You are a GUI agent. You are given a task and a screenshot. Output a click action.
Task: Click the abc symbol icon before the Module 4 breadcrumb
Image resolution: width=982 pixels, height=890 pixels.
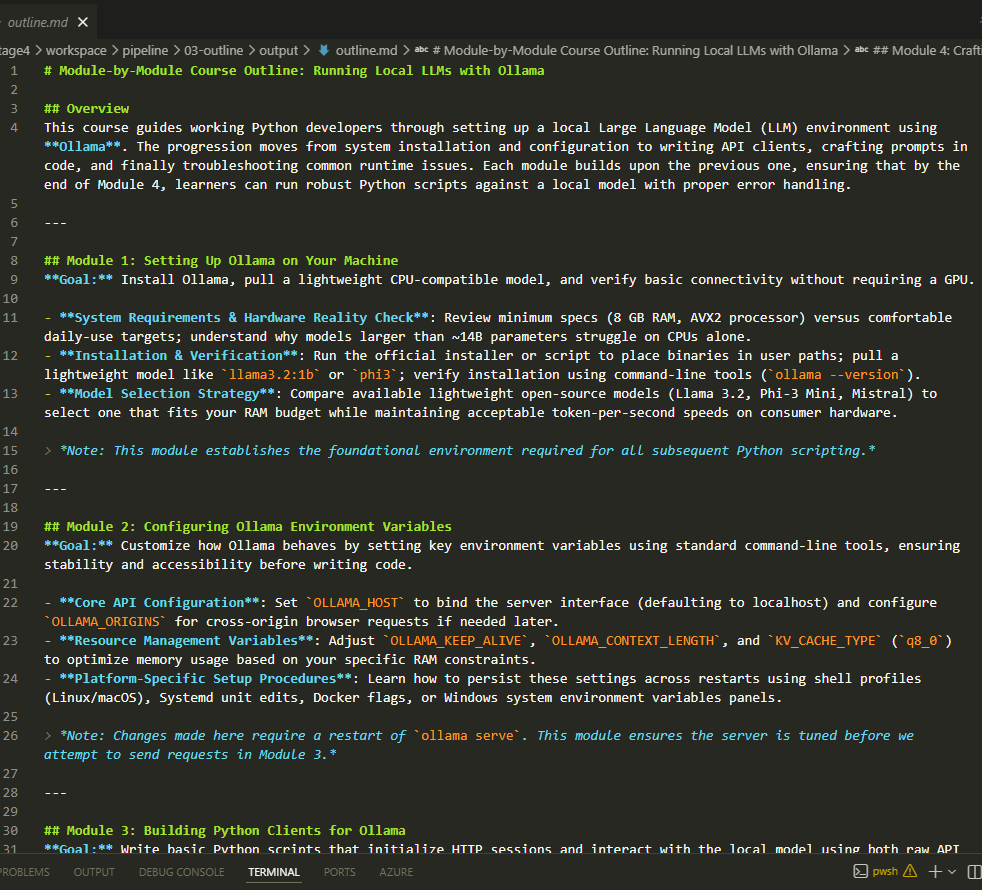(x=861, y=50)
